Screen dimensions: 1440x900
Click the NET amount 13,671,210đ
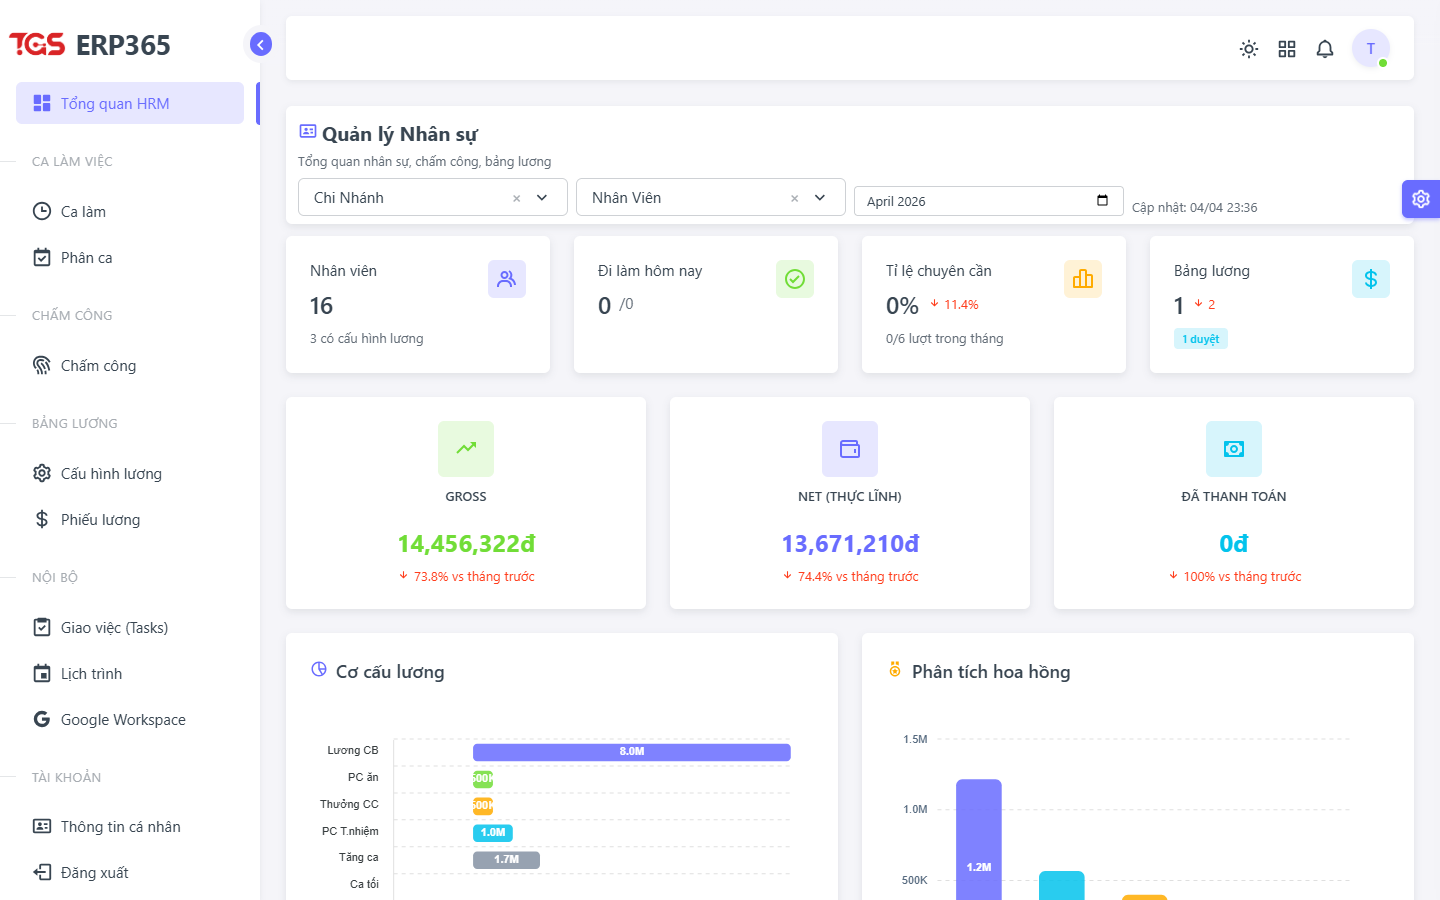click(x=850, y=544)
